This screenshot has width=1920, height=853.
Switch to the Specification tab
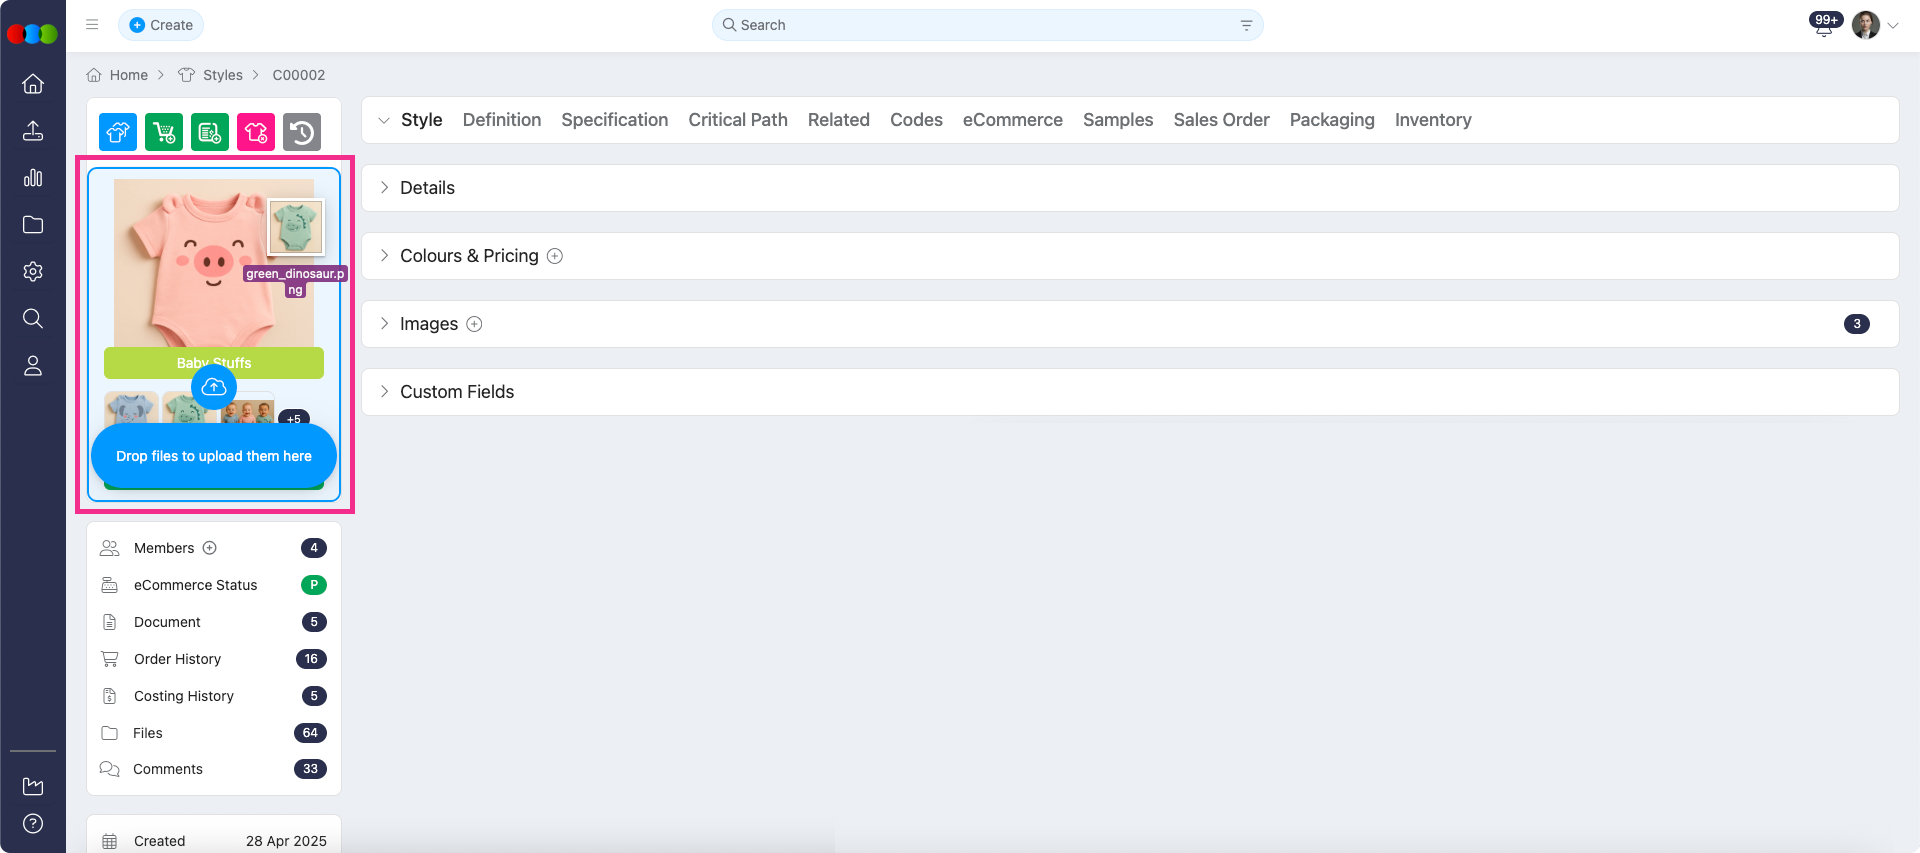click(614, 120)
